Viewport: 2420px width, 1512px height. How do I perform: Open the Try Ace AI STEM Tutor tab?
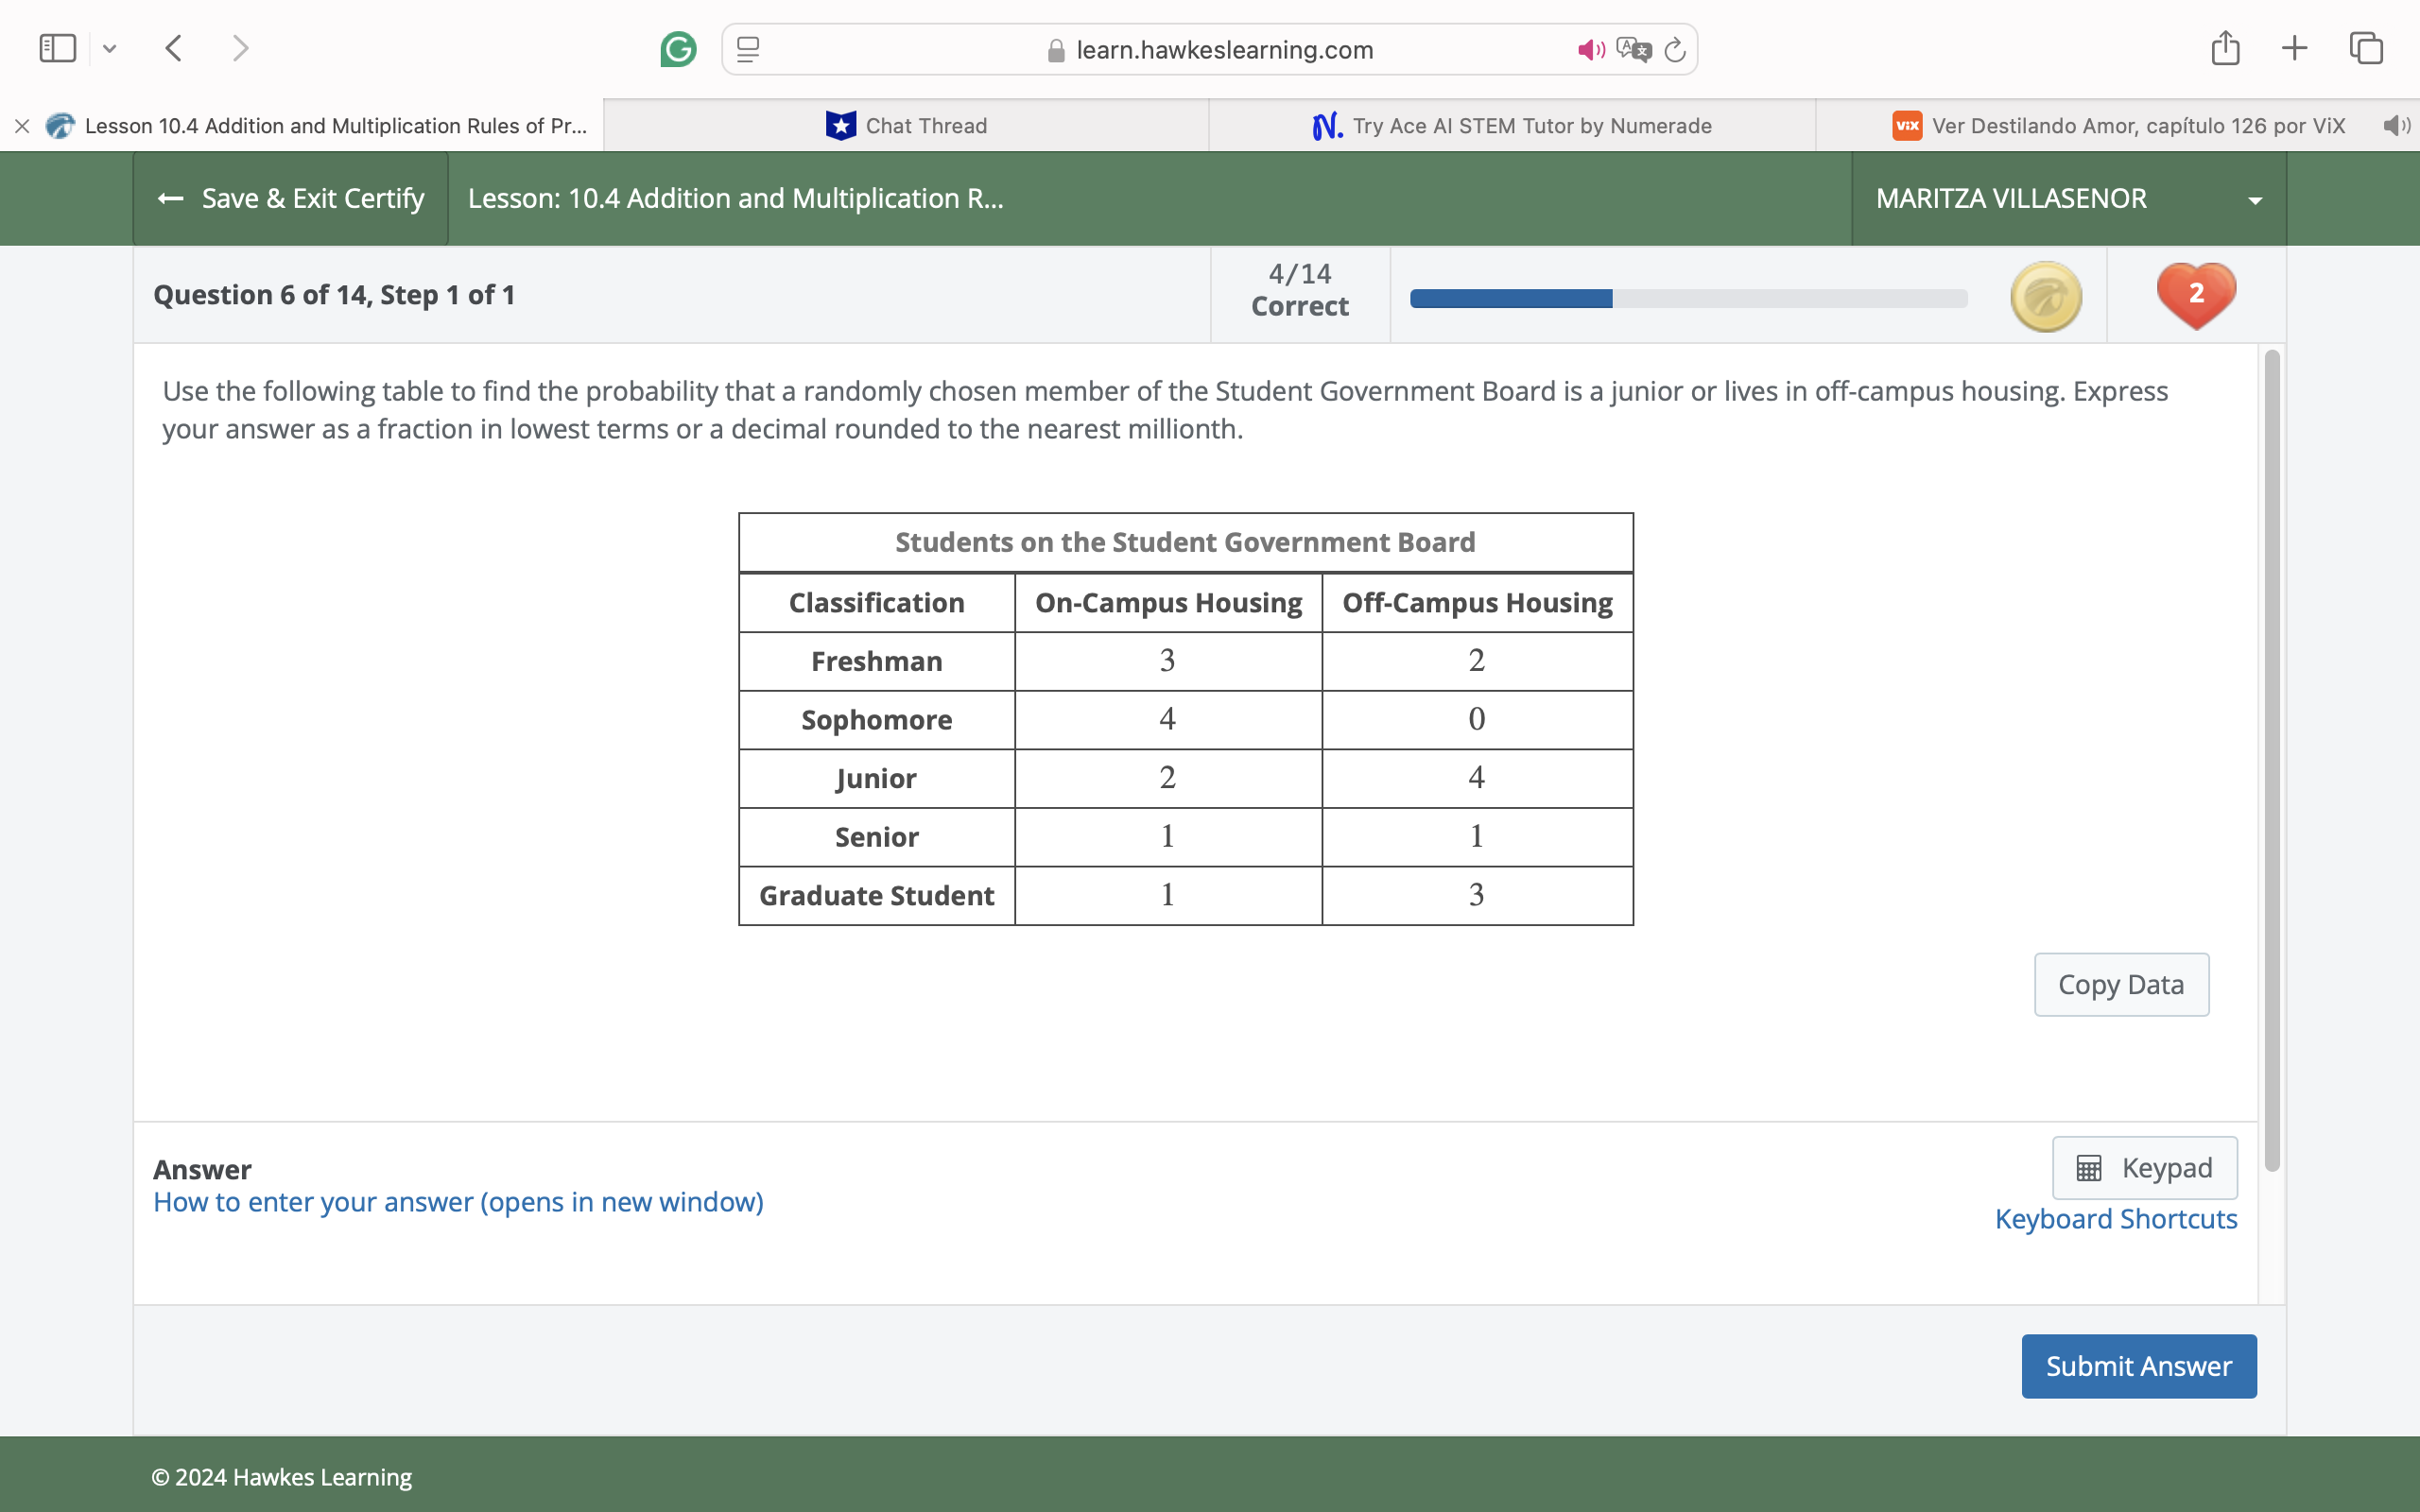(x=1510, y=125)
